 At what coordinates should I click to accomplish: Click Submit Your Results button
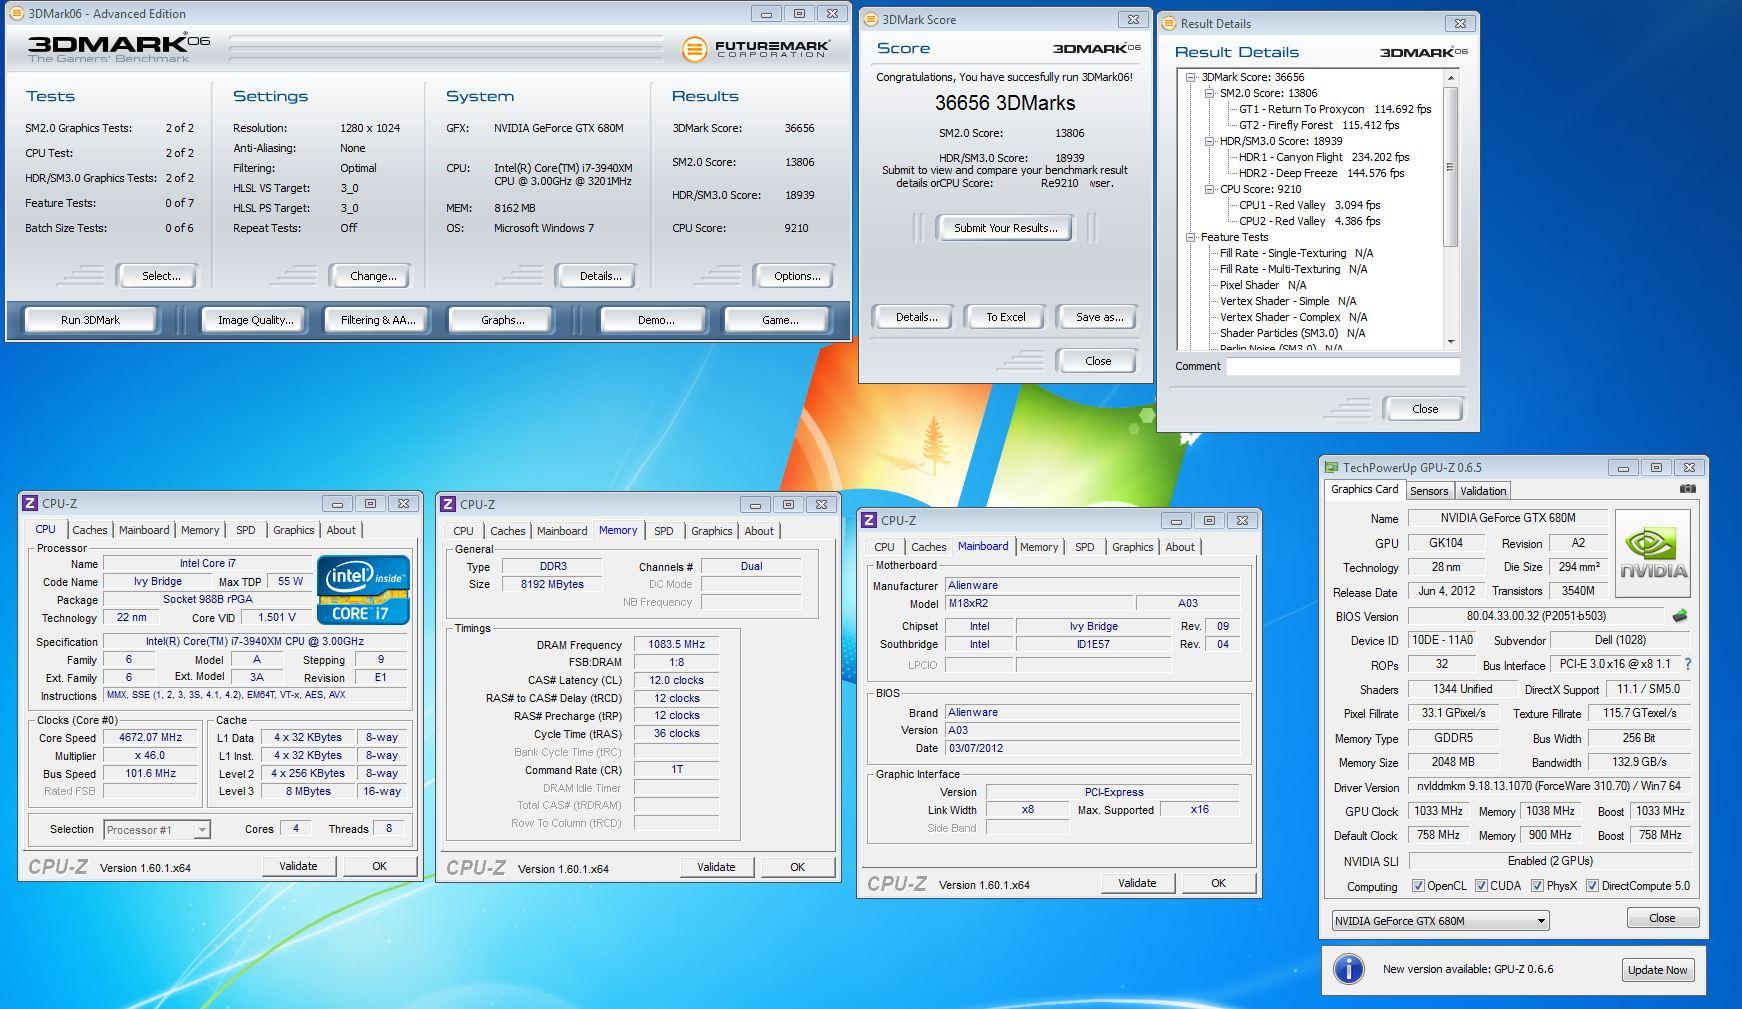pos(1005,228)
